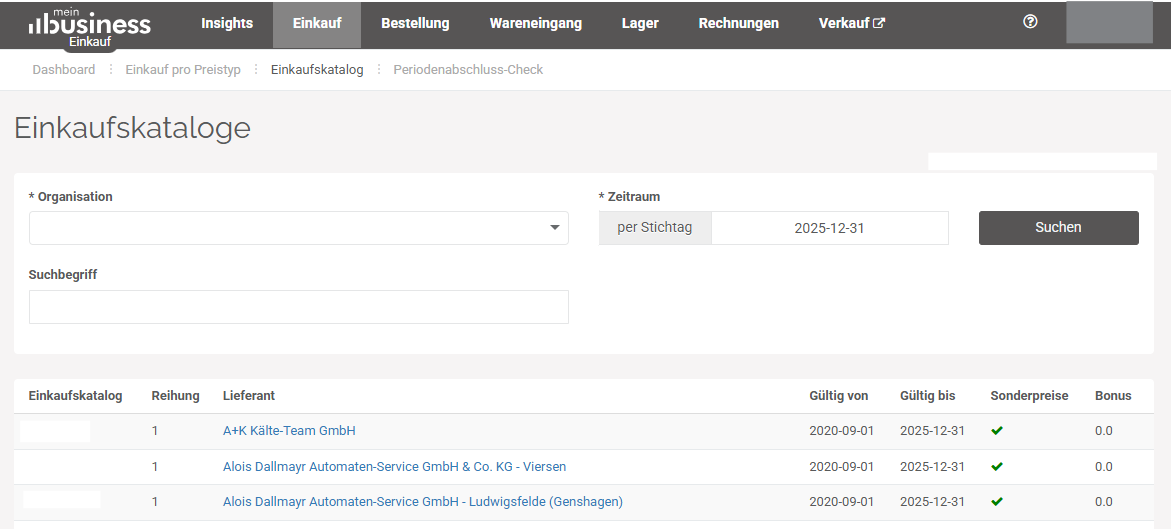Expand the Organisation dropdown arrow
Image resolution: width=1171 pixels, height=529 pixels.
[555, 228]
